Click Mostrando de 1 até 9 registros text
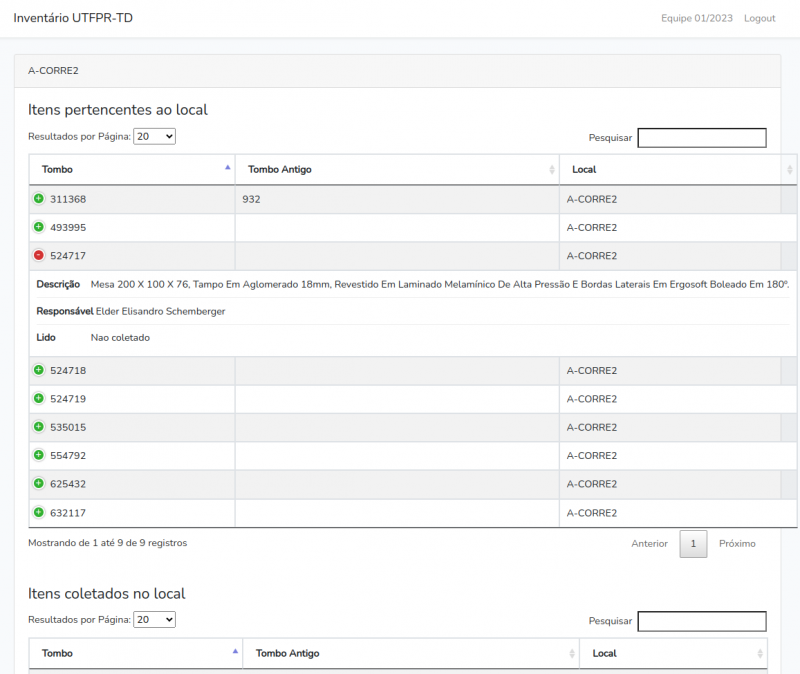This screenshot has height=674, width=800. click(x=108, y=543)
